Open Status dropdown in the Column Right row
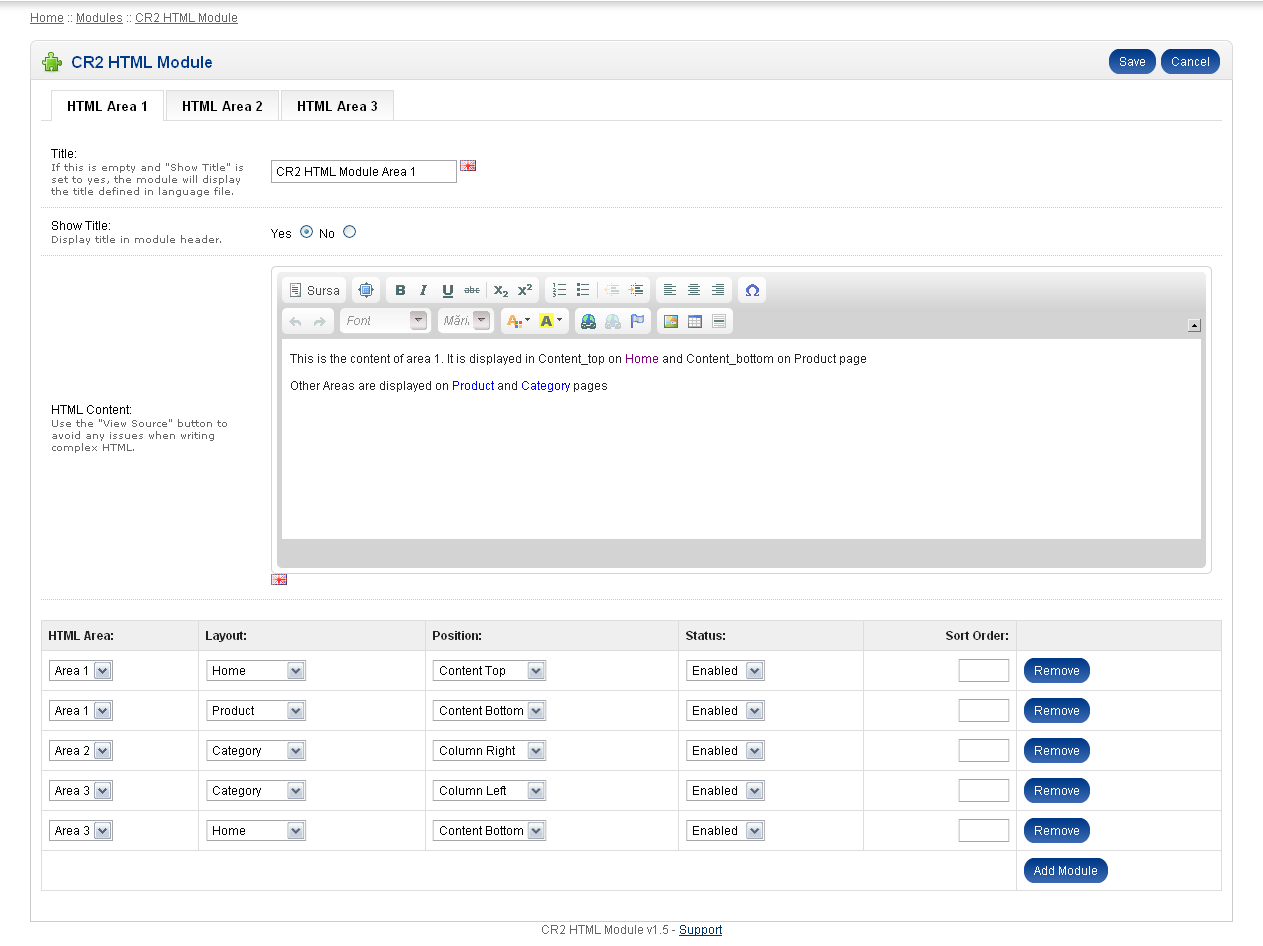This screenshot has height=946, width=1263. 725,751
